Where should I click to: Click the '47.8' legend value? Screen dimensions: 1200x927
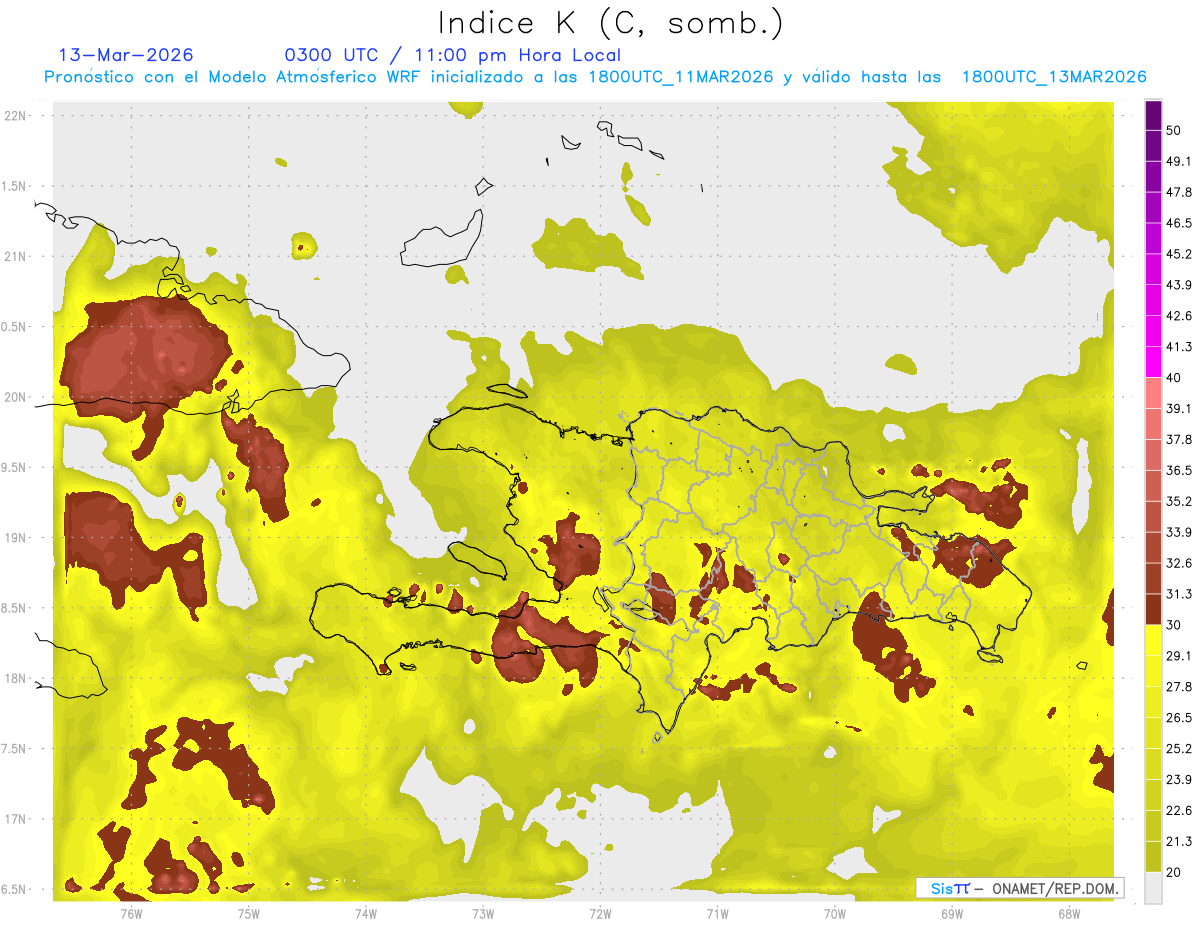(x=1179, y=192)
